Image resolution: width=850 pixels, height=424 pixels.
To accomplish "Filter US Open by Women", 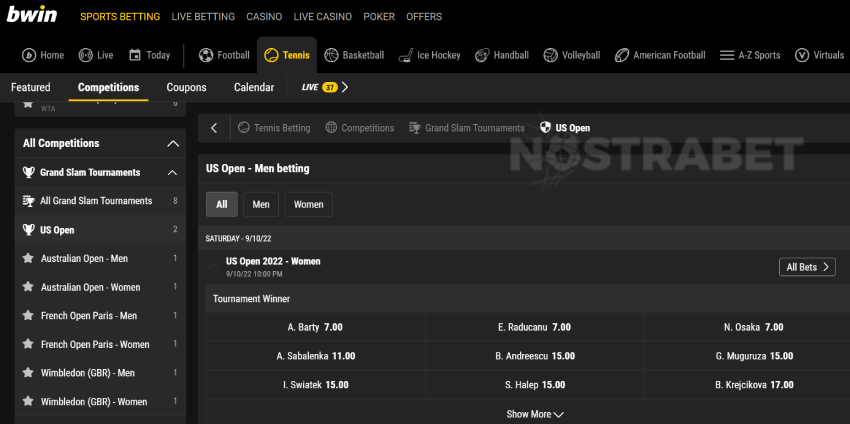I will coord(308,204).
